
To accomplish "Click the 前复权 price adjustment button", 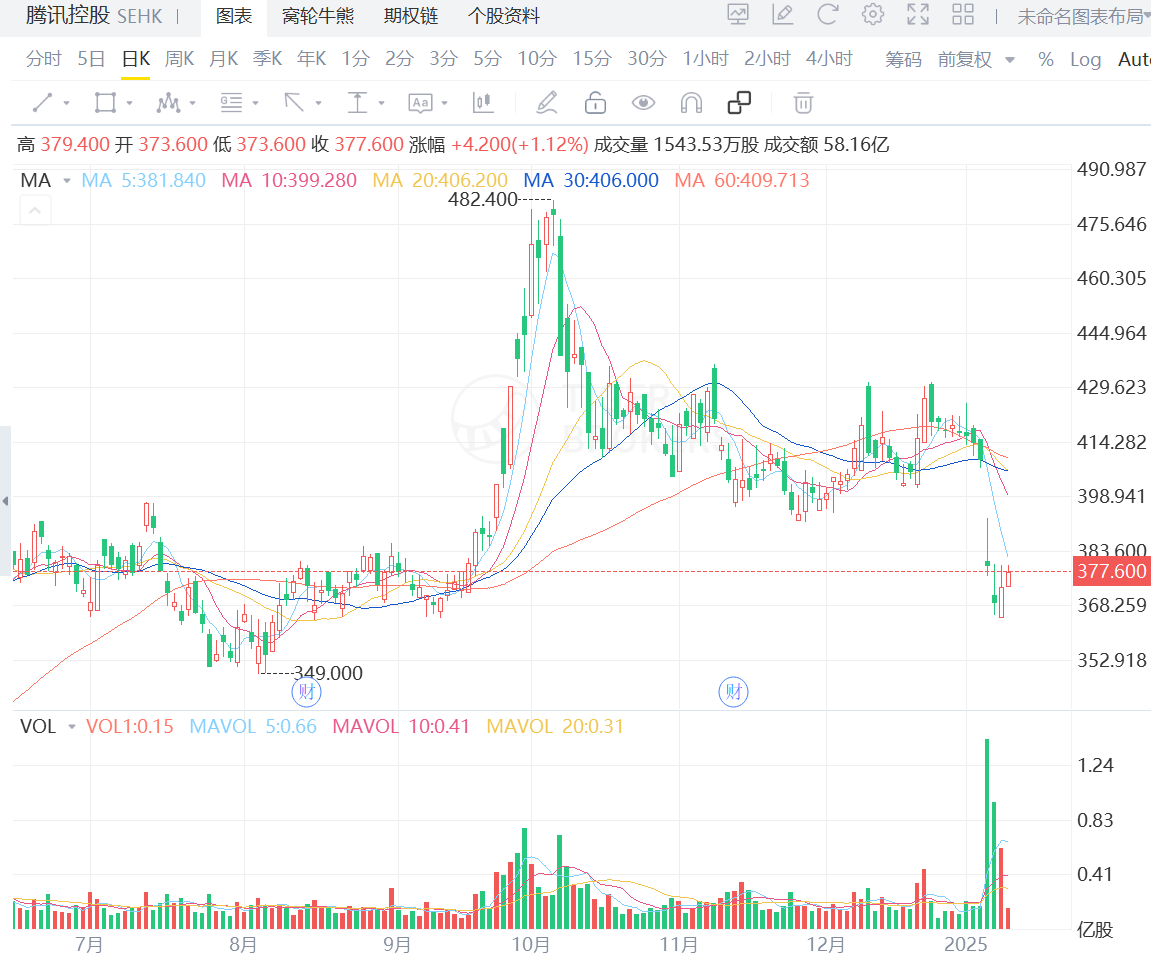I will [x=965, y=59].
